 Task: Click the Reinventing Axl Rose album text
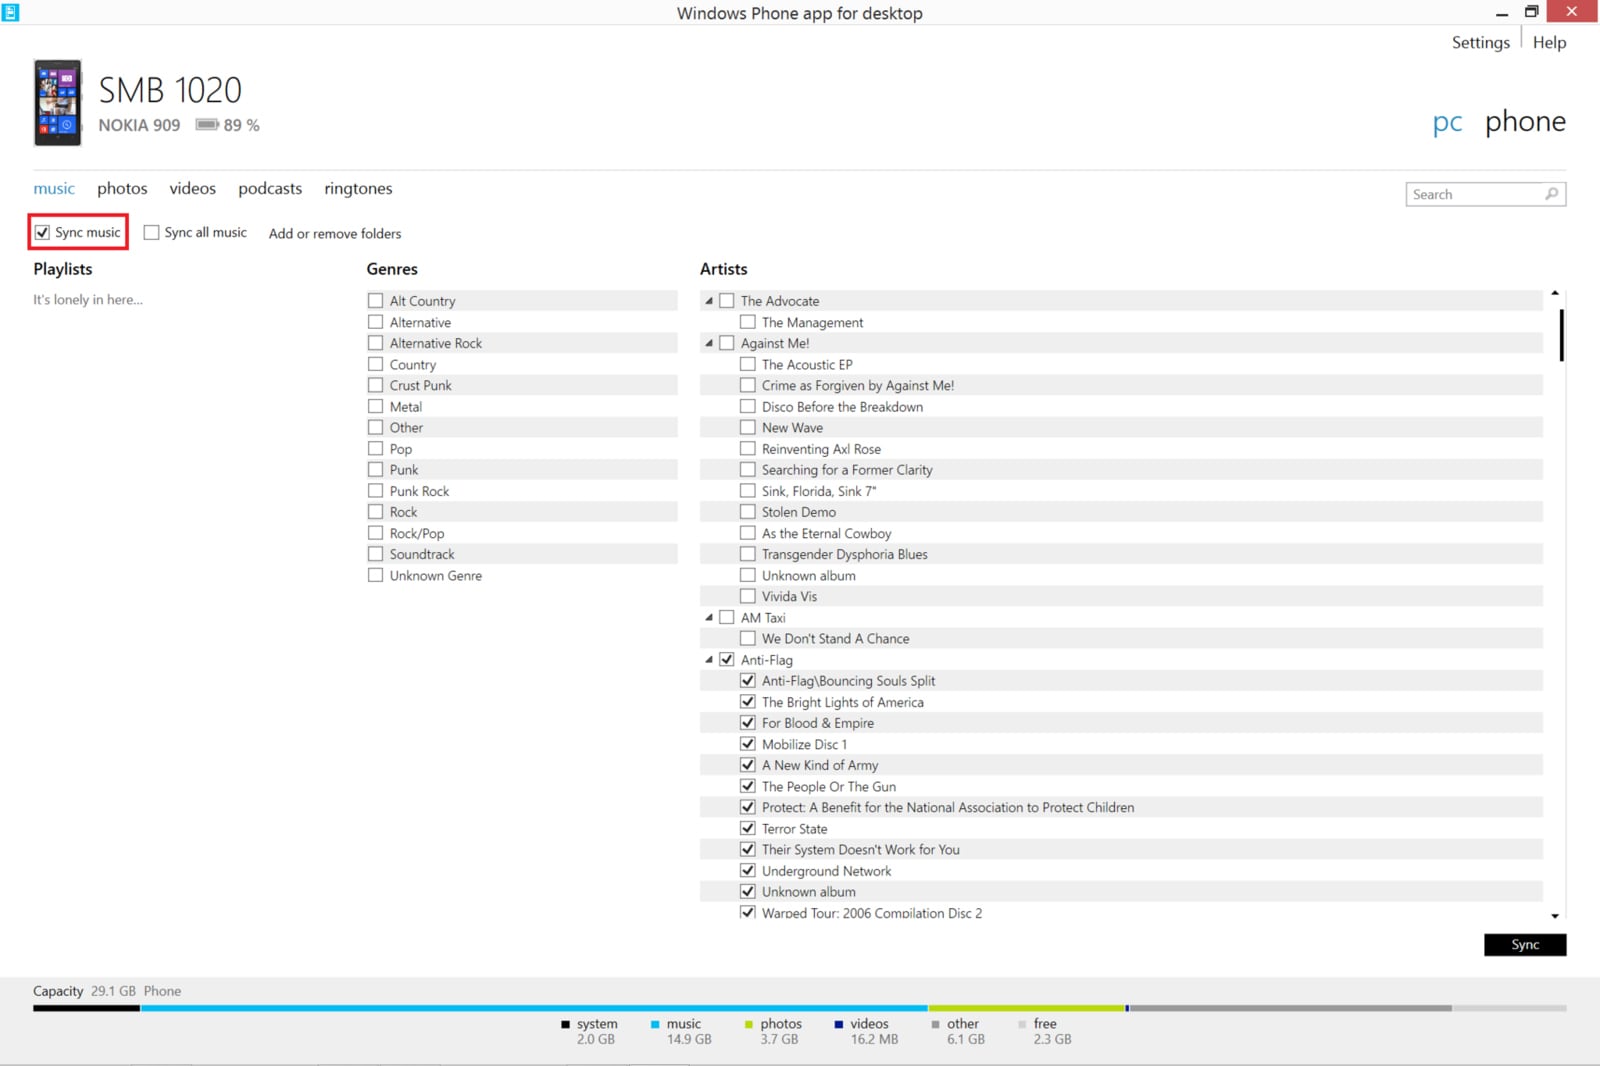[821, 449]
